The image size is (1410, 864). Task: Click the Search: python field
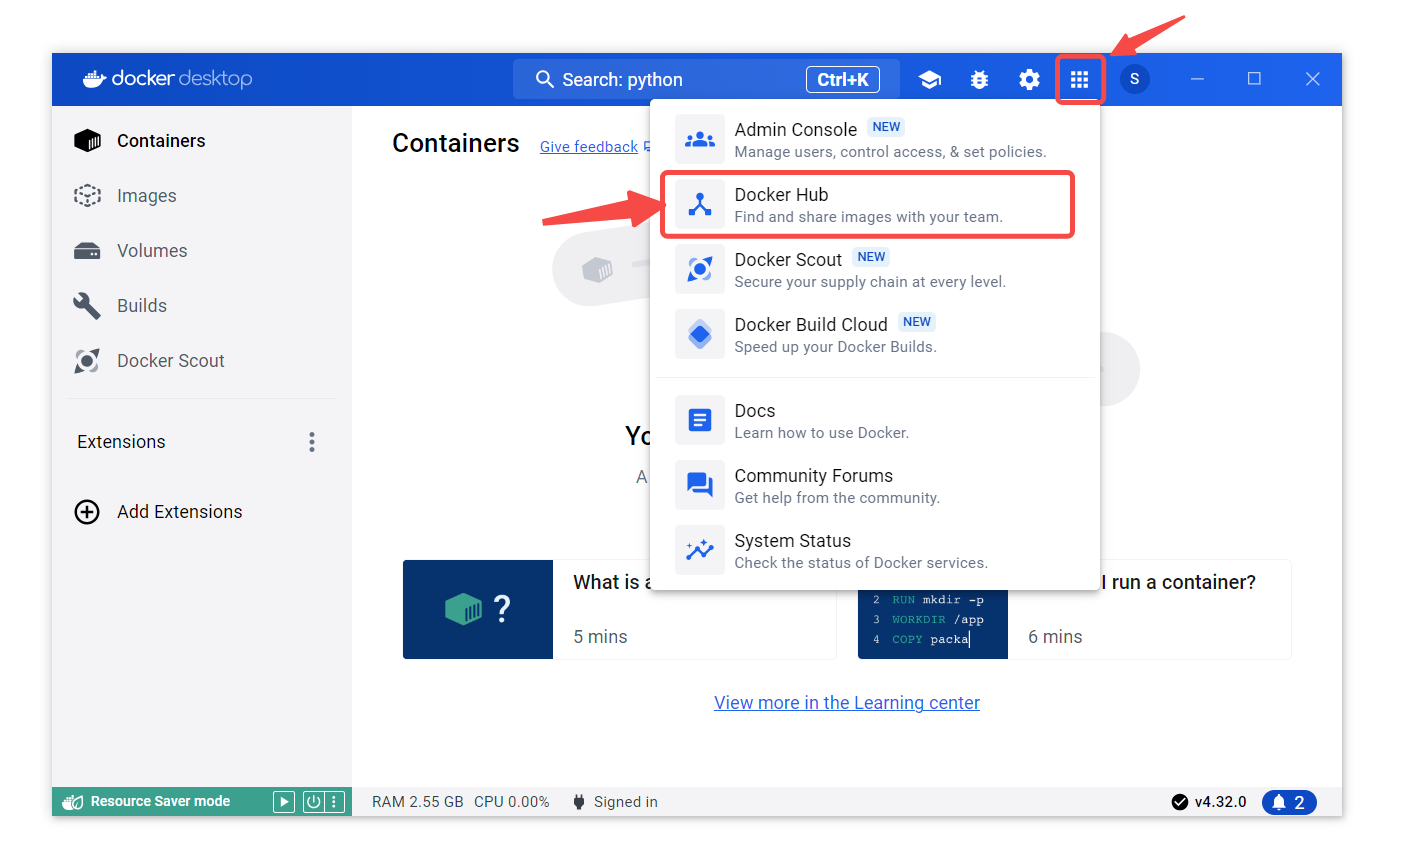point(706,79)
